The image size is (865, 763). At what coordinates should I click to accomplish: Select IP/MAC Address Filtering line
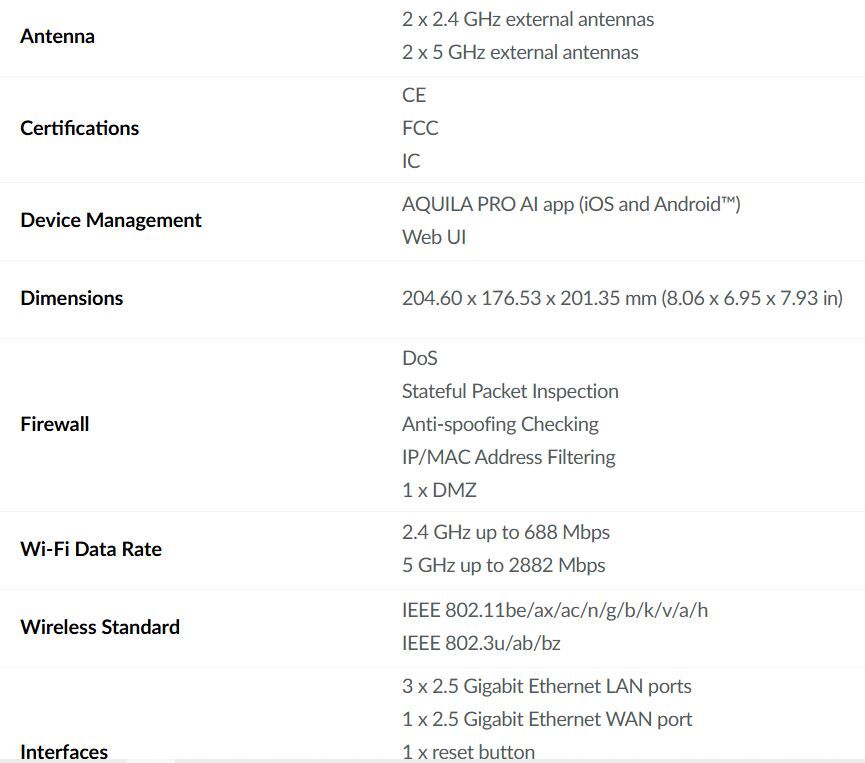[x=508, y=457]
